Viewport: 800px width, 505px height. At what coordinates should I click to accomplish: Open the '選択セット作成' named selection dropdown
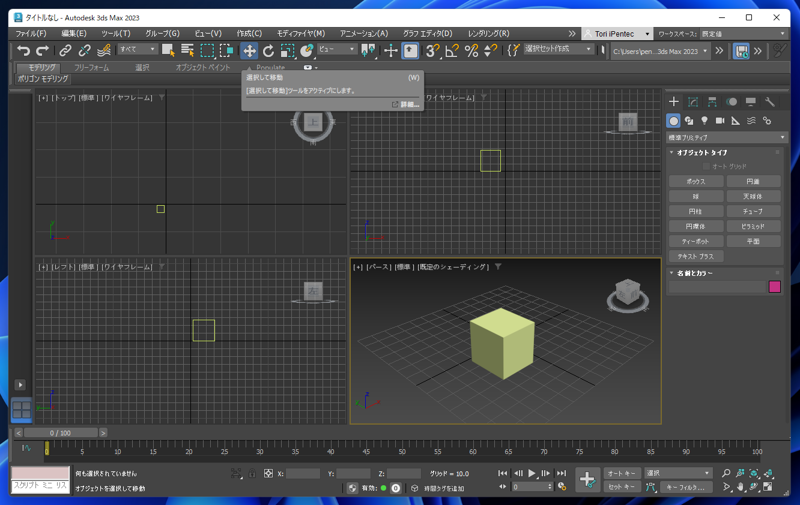(558, 49)
